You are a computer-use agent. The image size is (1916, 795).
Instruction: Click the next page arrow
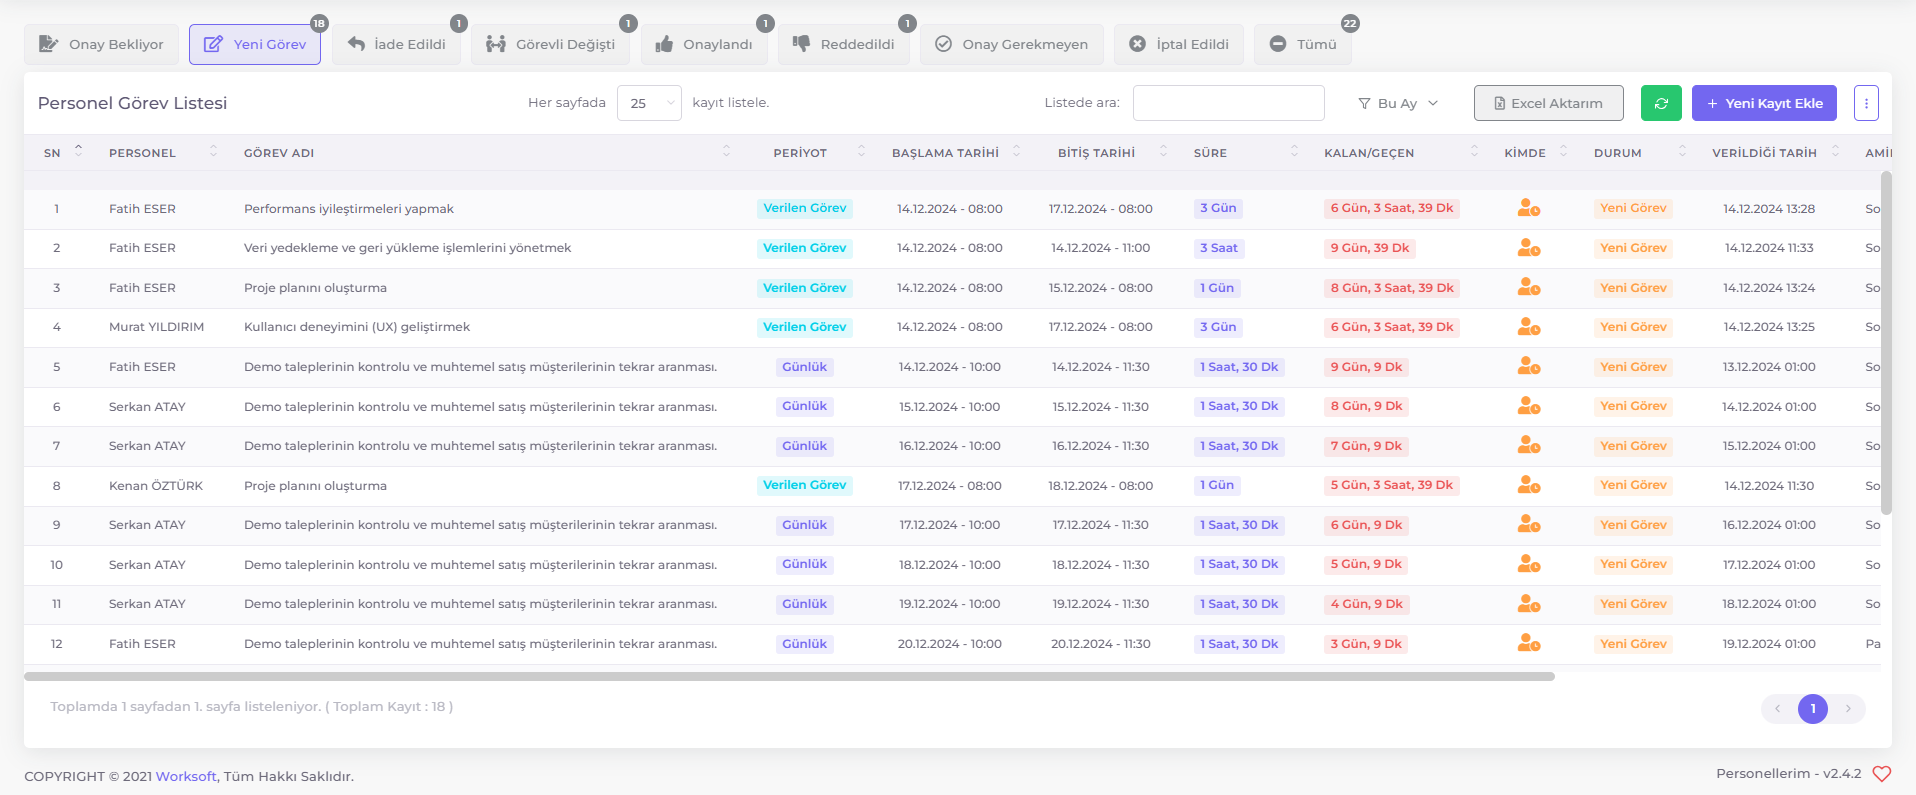[x=1848, y=709]
